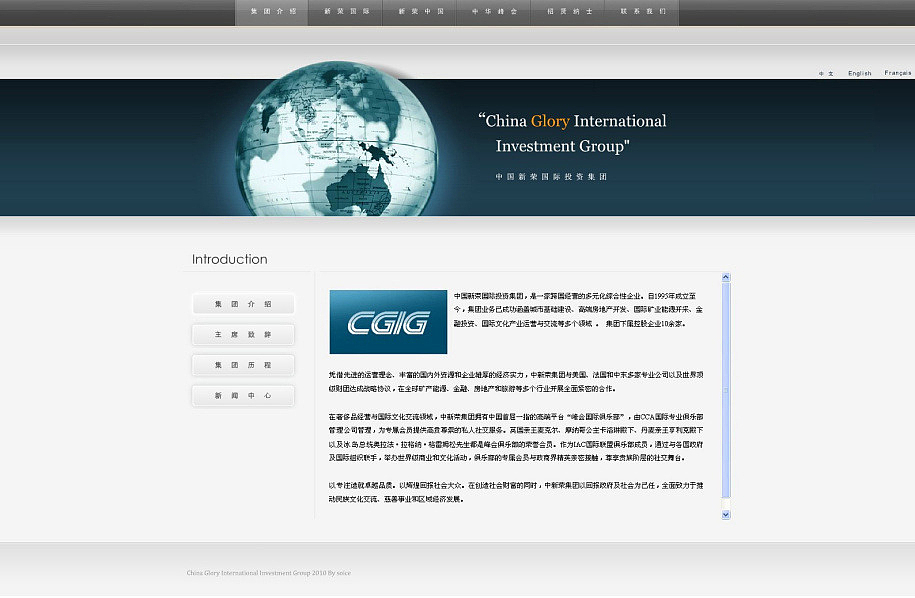Select the 主席致辞 sidebar button
This screenshot has height=598, width=915.
pyautogui.click(x=243, y=334)
